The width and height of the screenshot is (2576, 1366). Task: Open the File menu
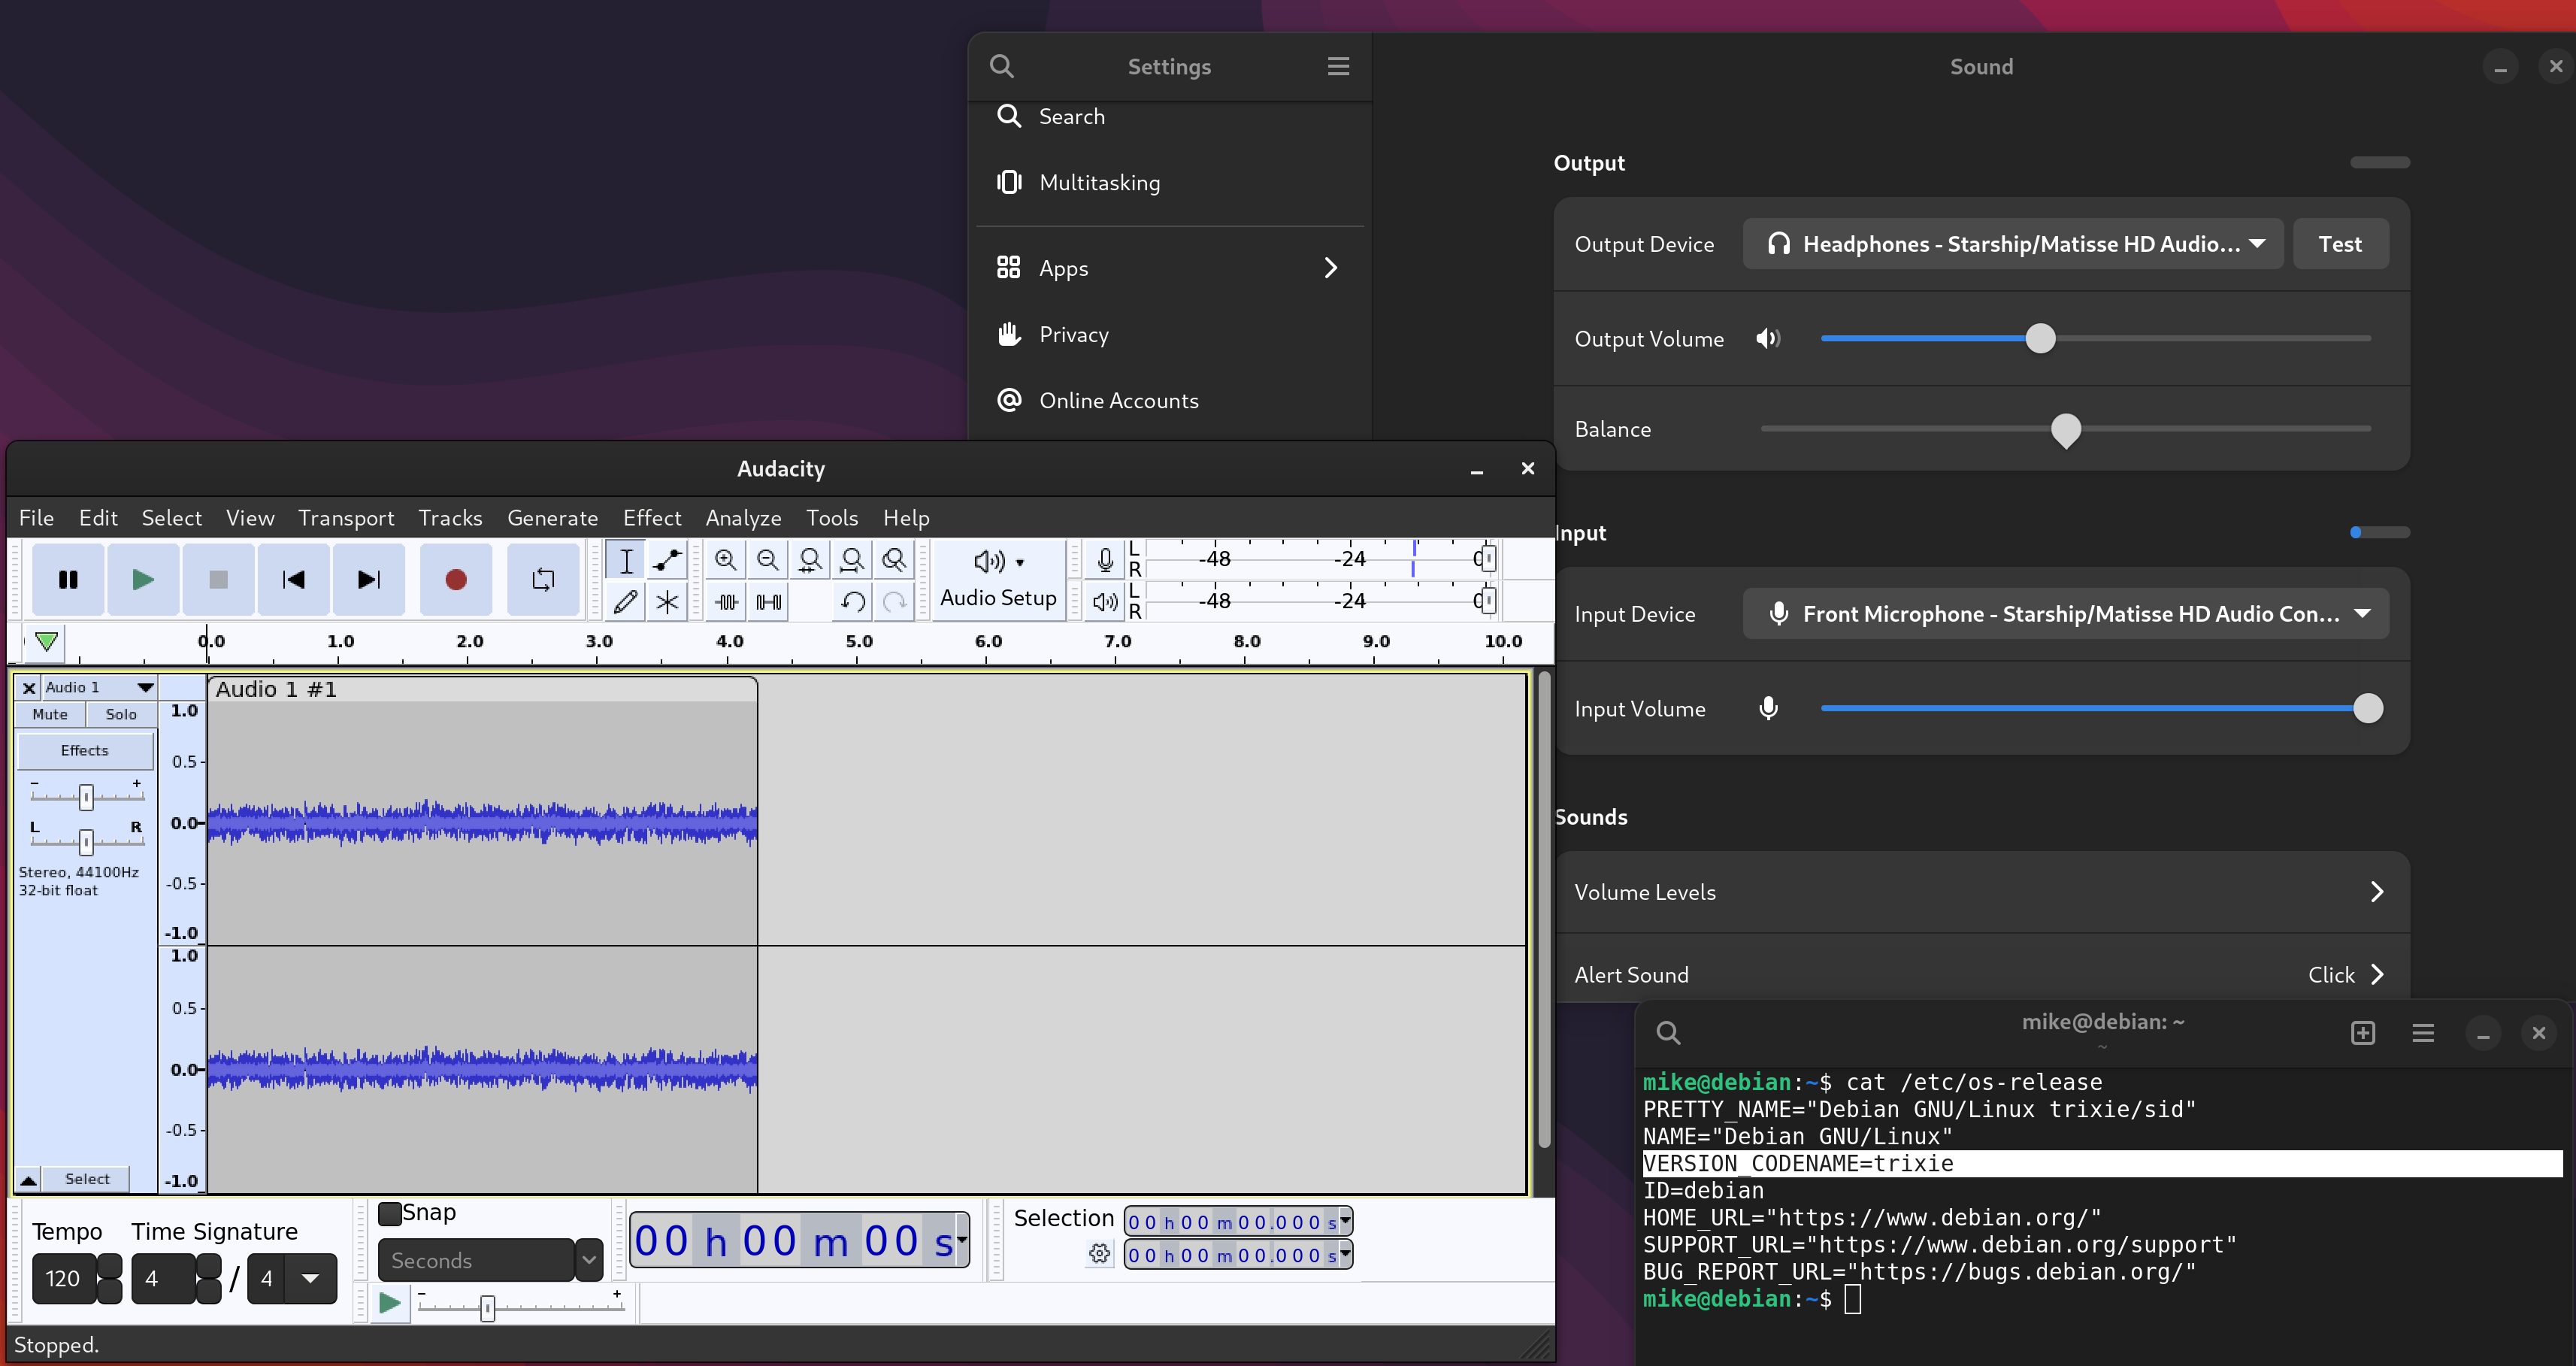[36, 518]
